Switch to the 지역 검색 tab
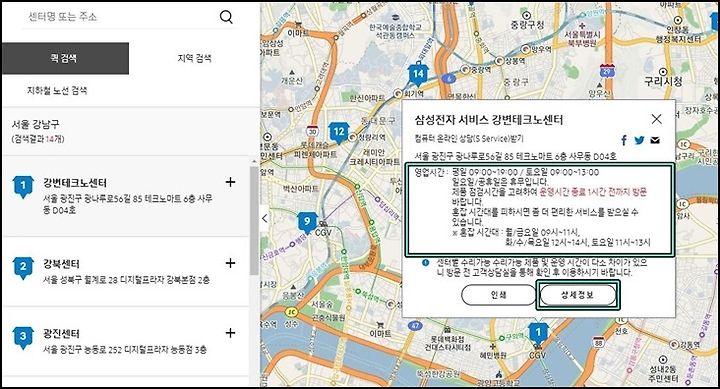The image size is (720, 389). click(x=194, y=58)
